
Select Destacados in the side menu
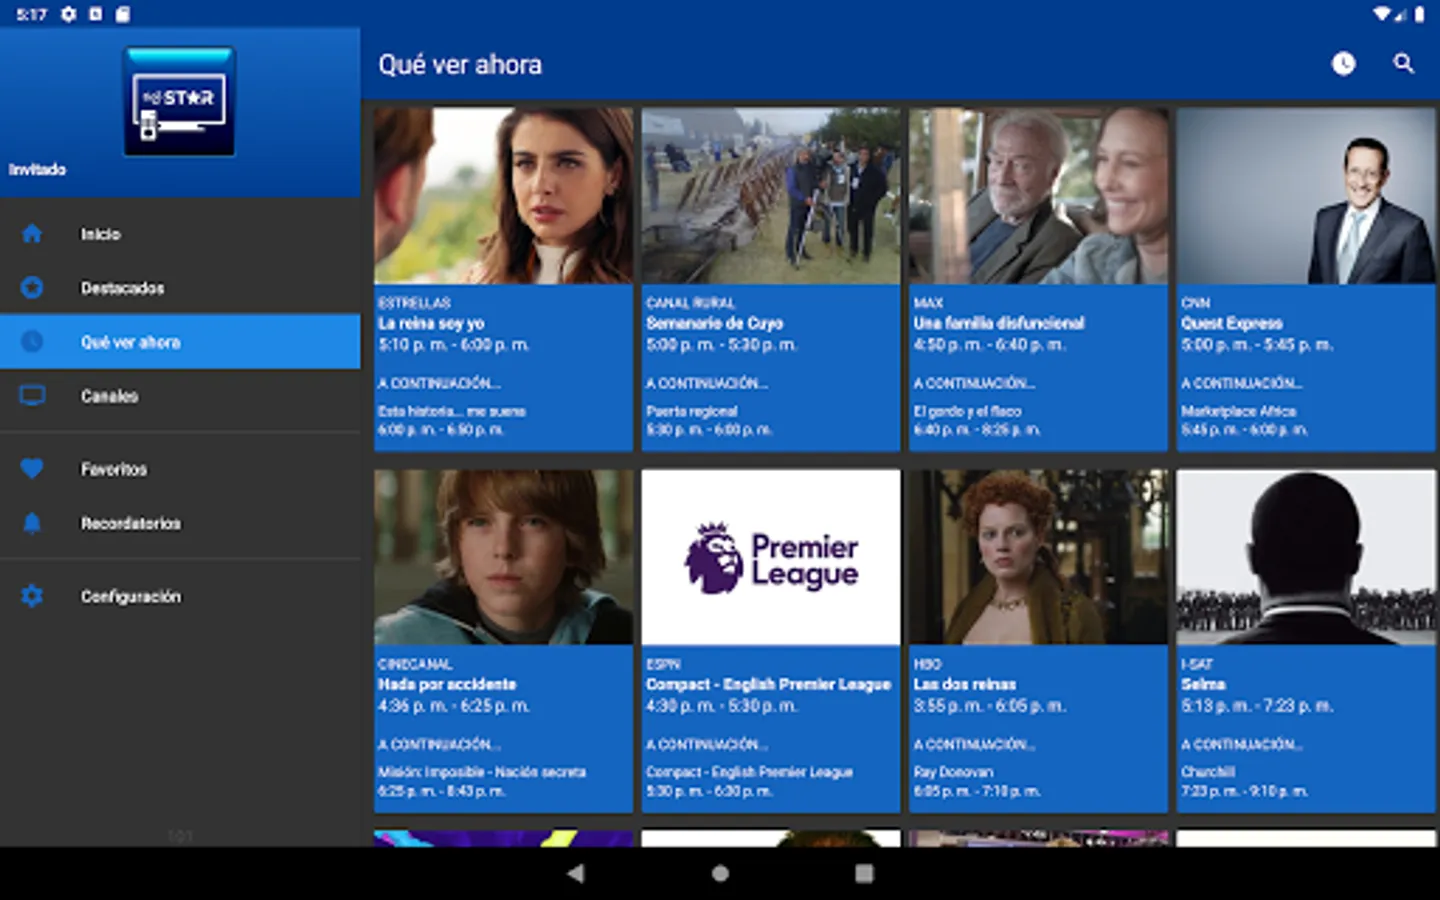pyautogui.click(x=180, y=288)
